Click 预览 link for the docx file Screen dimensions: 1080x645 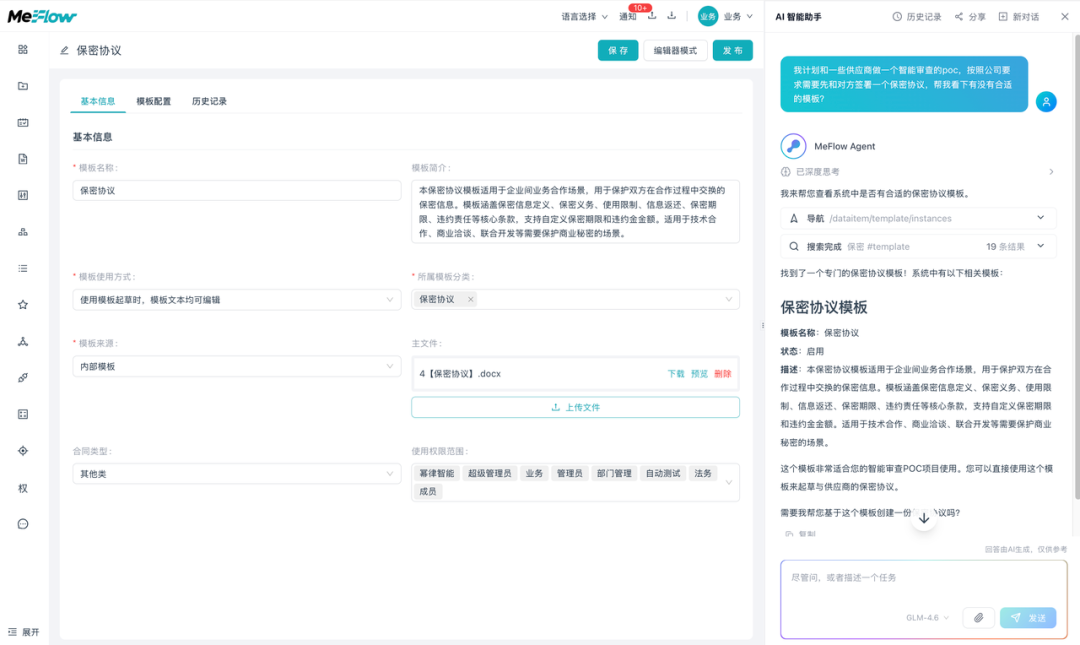(x=699, y=373)
